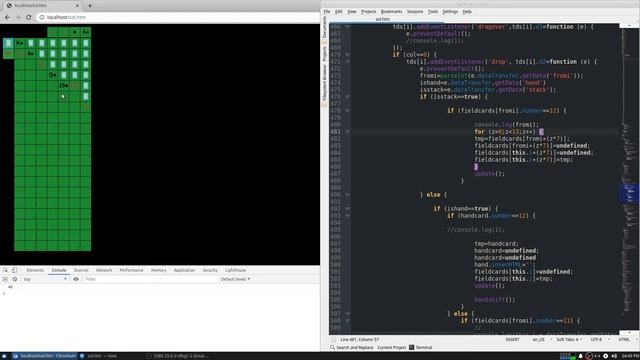Open the Elements tab in DevTools
The height and width of the screenshot is (360, 640).
35,270
